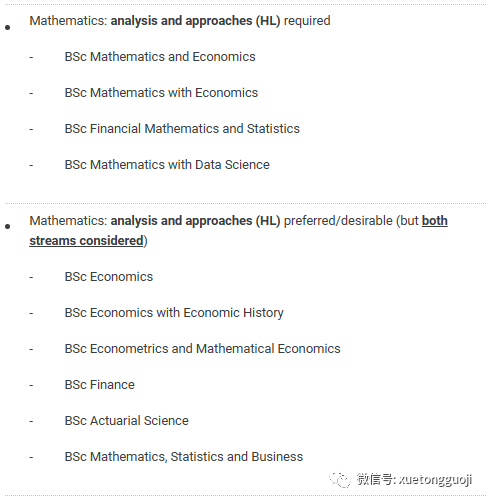Click 'BSc Mathematics, Statistics and Business'
487x502 pixels.
coord(184,457)
